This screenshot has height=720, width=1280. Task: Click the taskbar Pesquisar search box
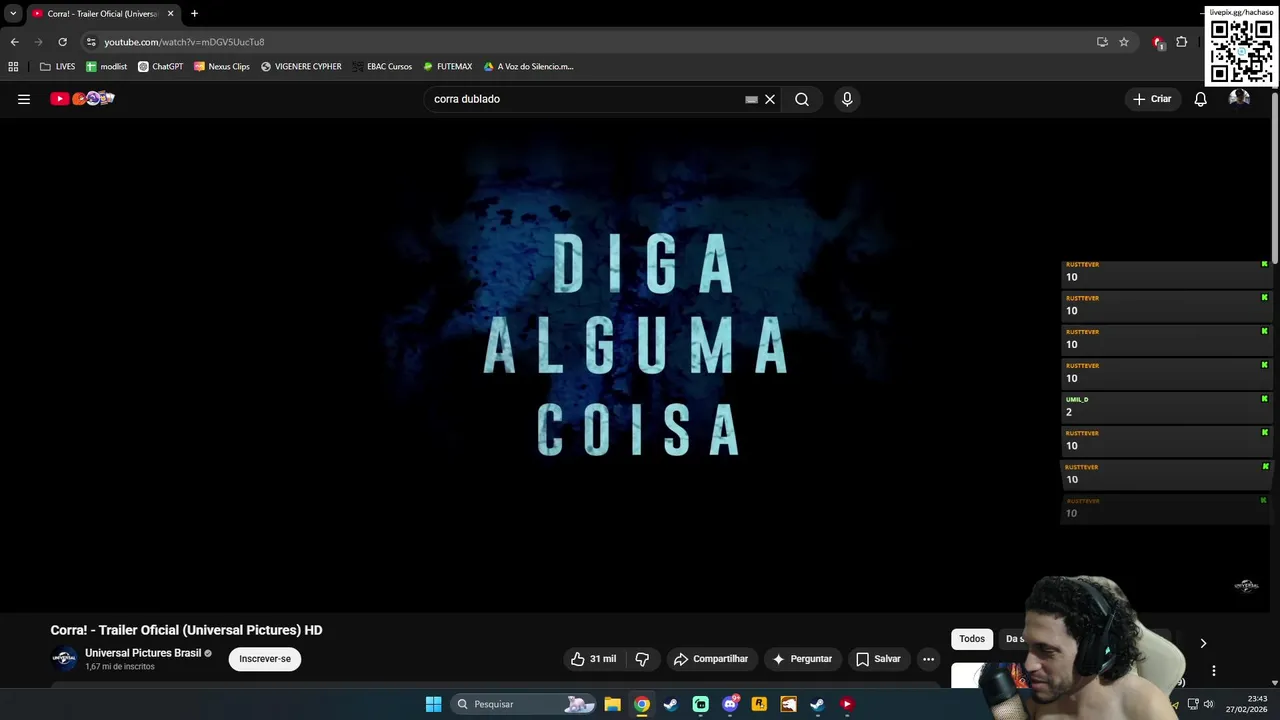tap(524, 704)
